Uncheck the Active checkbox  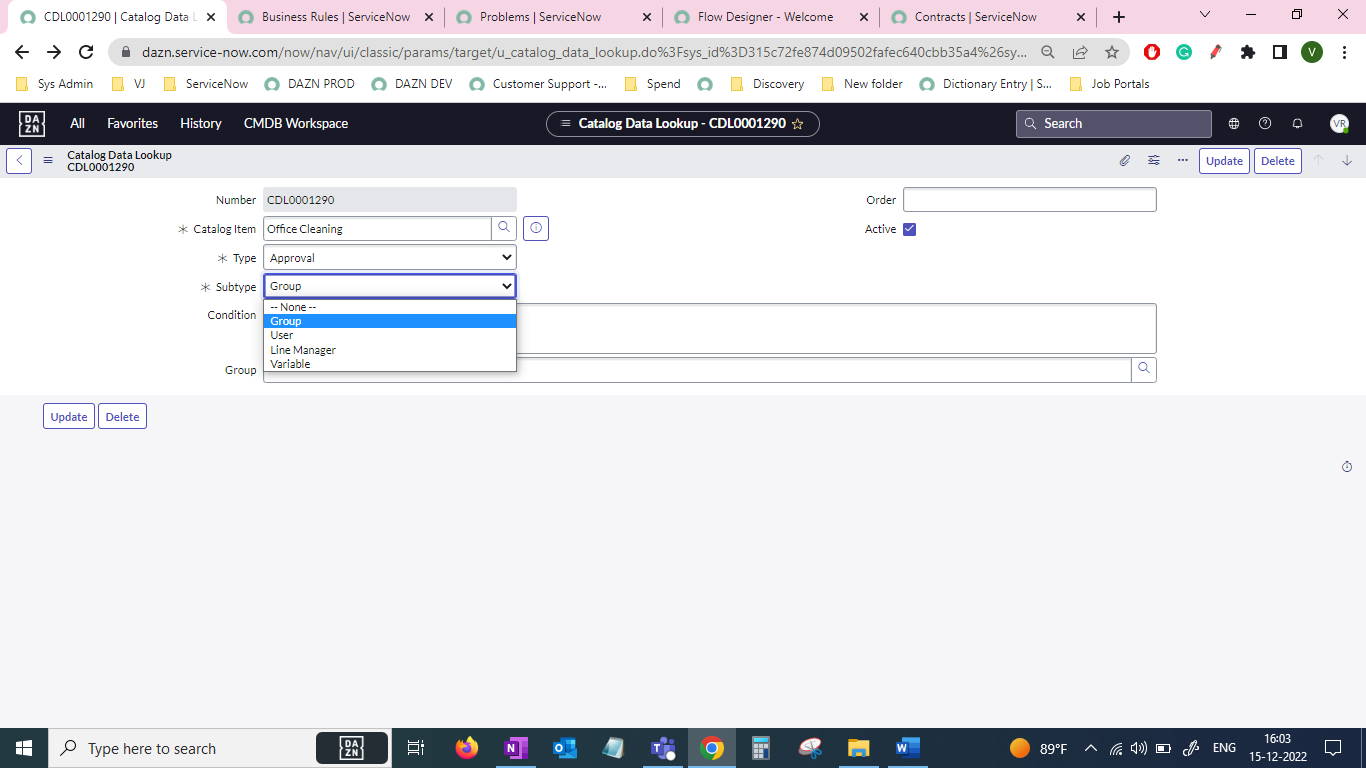coord(909,229)
